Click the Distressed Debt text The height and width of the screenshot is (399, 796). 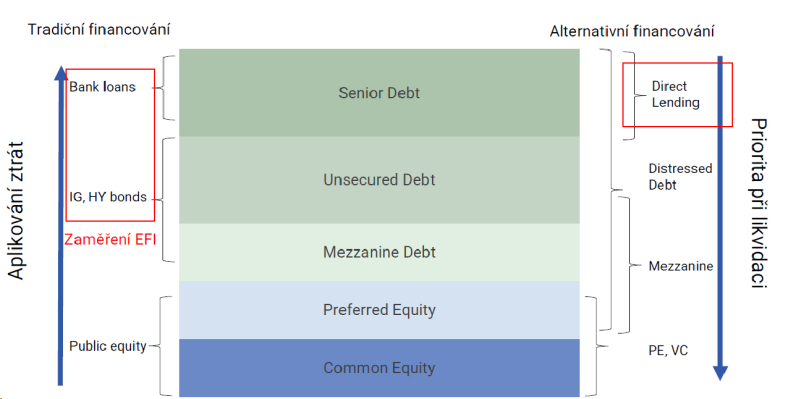click(x=680, y=177)
